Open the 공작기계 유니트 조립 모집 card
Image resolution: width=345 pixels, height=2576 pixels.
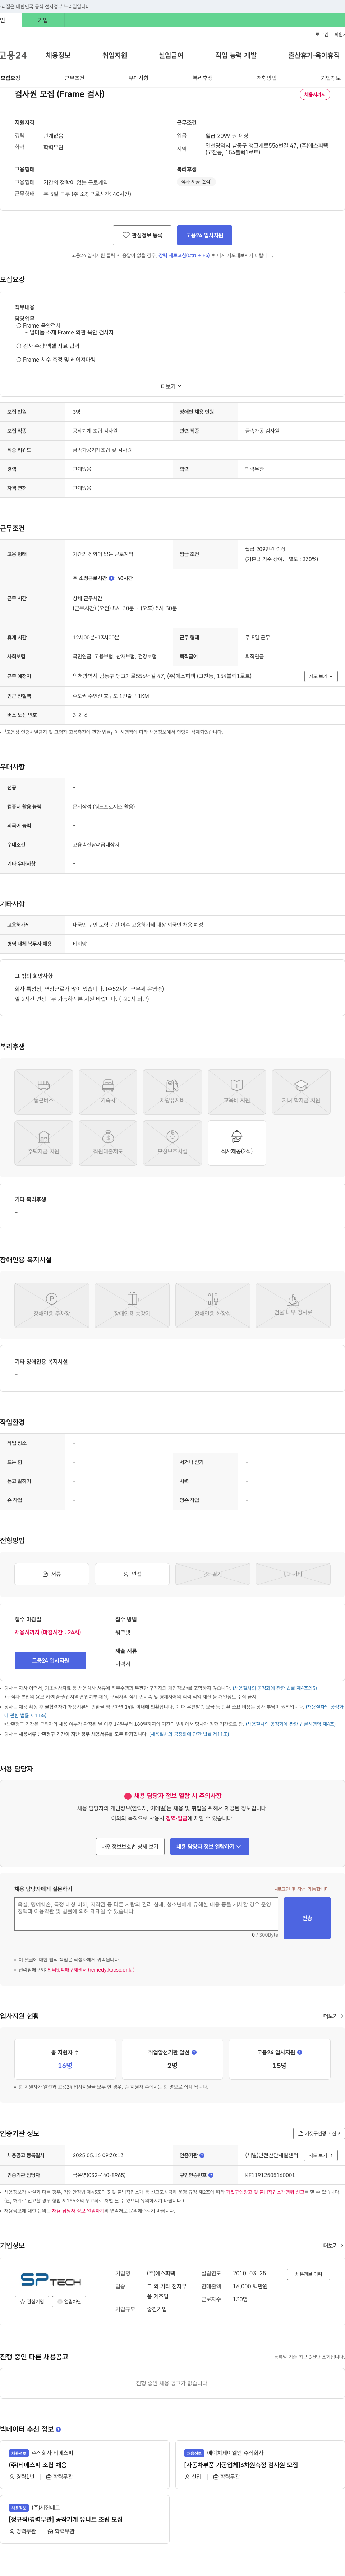click(86, 2518)
